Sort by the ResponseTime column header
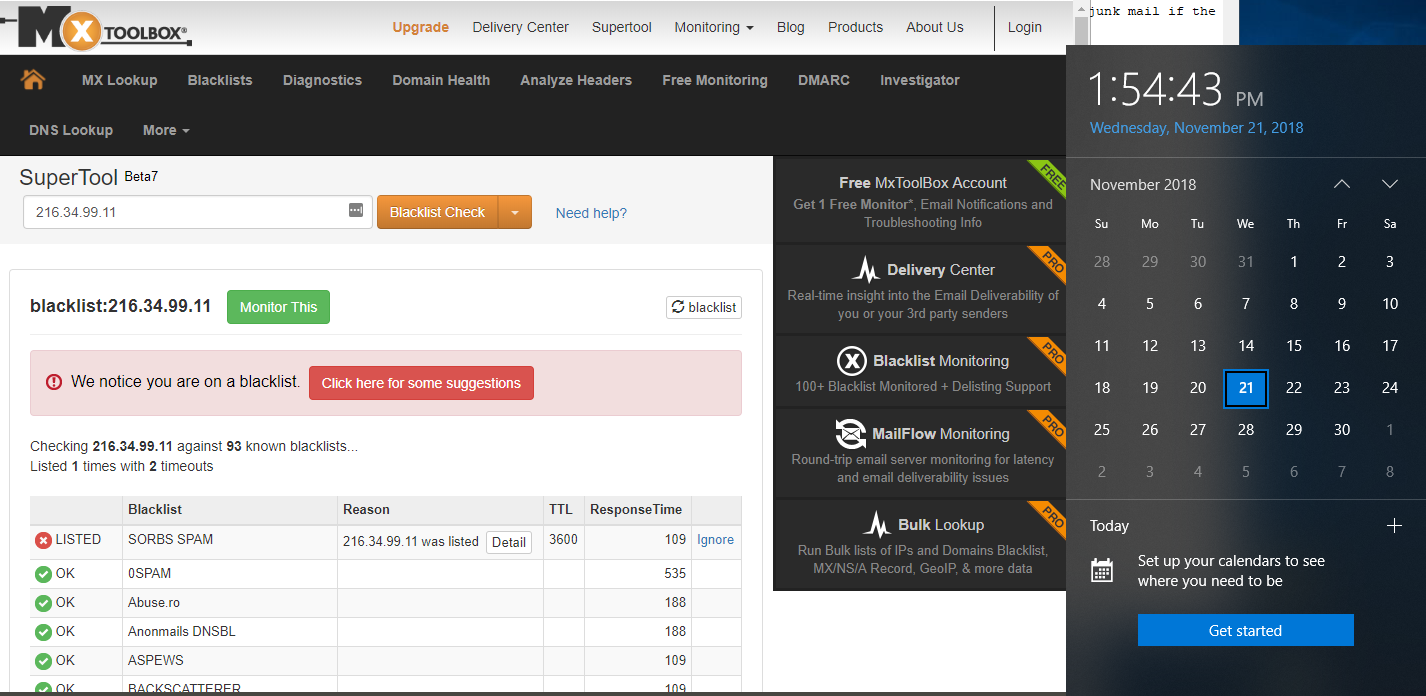Screen dimensions: 1426x696 pos(636,509)
